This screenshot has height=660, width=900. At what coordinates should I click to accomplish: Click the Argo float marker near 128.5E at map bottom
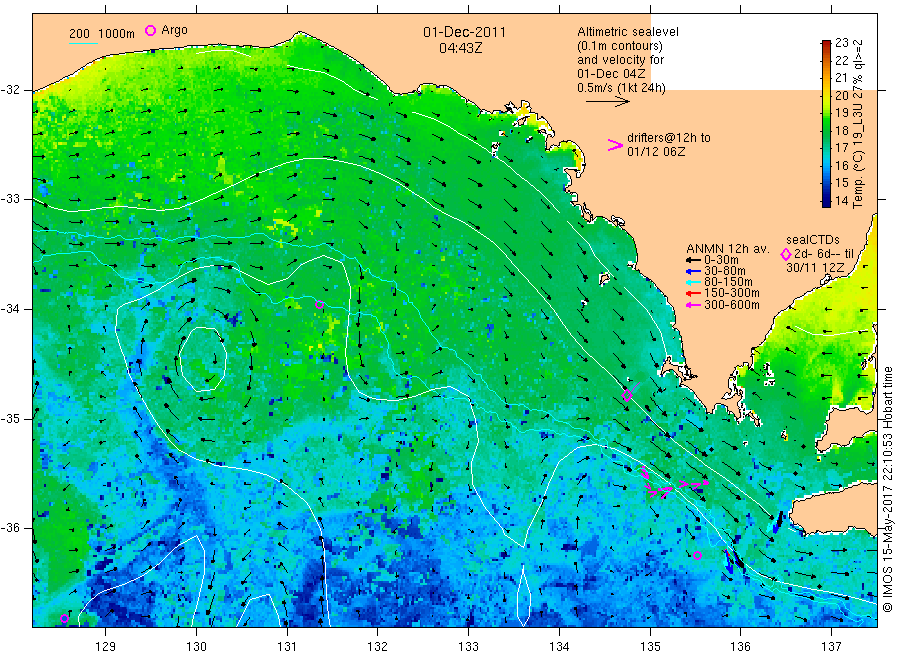64,618
